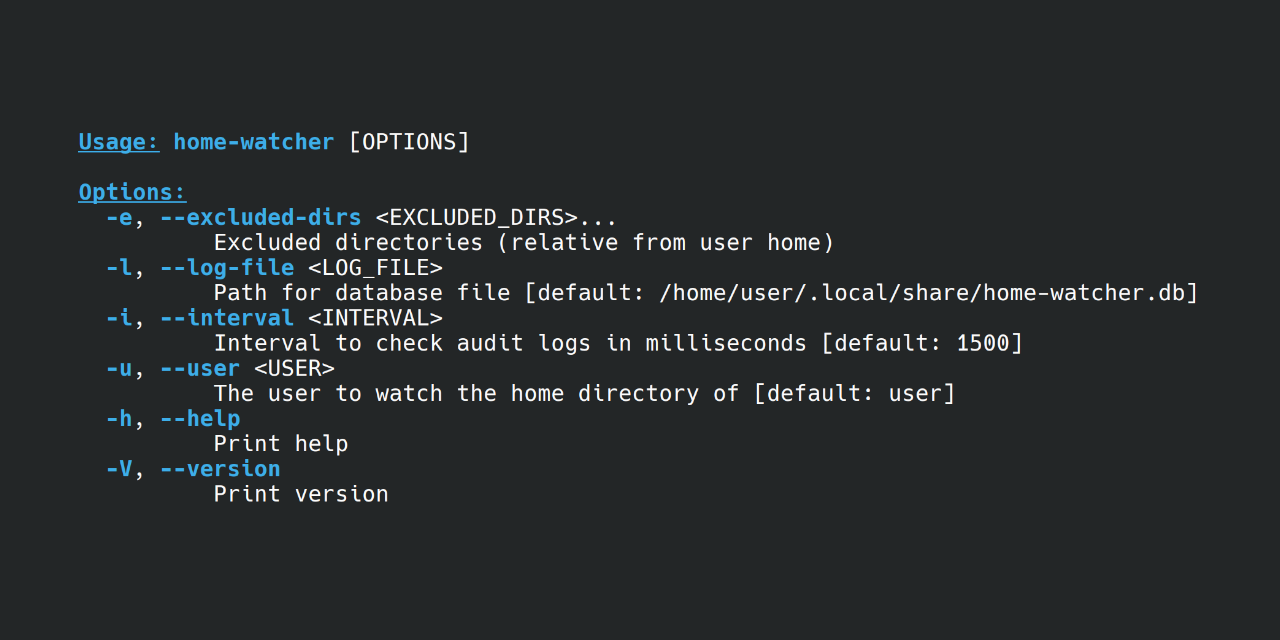Viewport: 1280px width, 640px height.
Task: Click the Excluded directories description line
Action: (x=523, y=243)
